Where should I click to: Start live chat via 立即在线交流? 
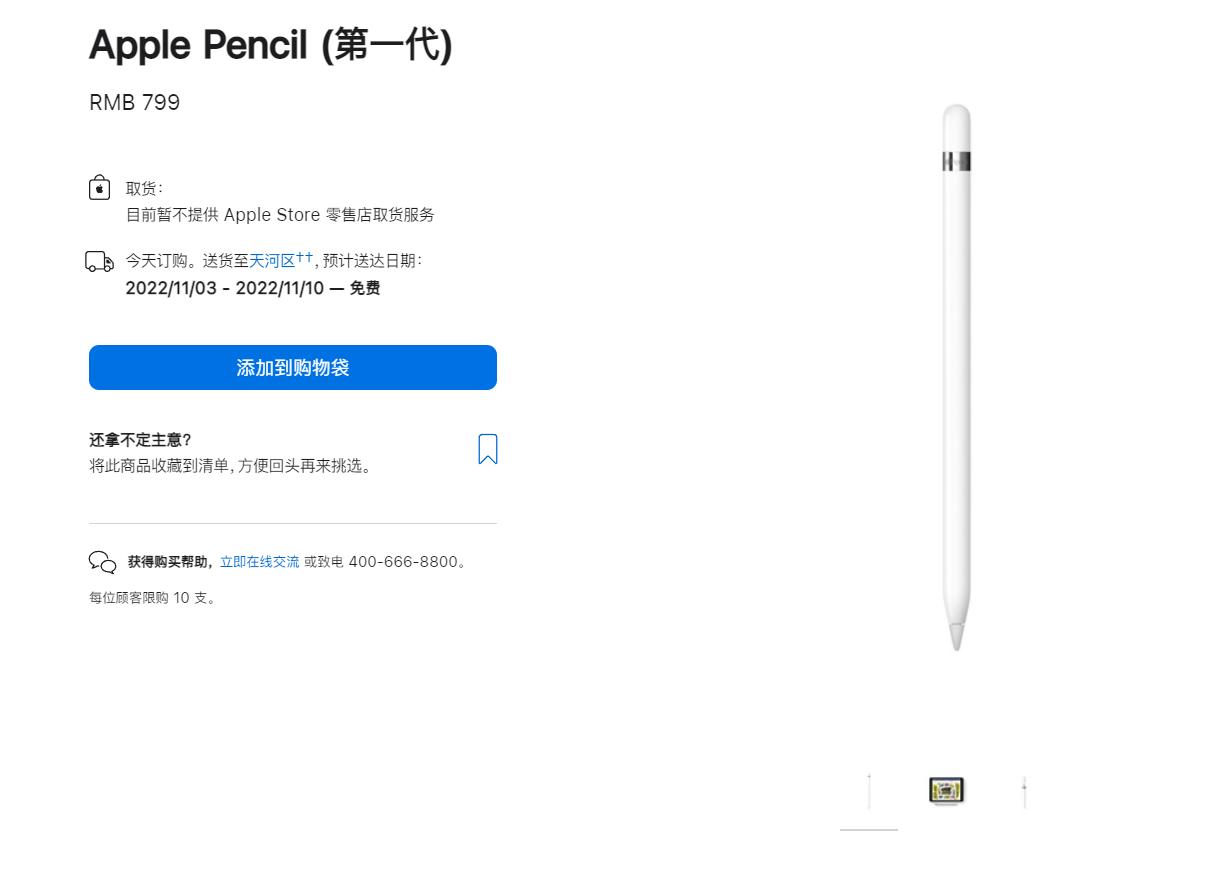[259, 562]
